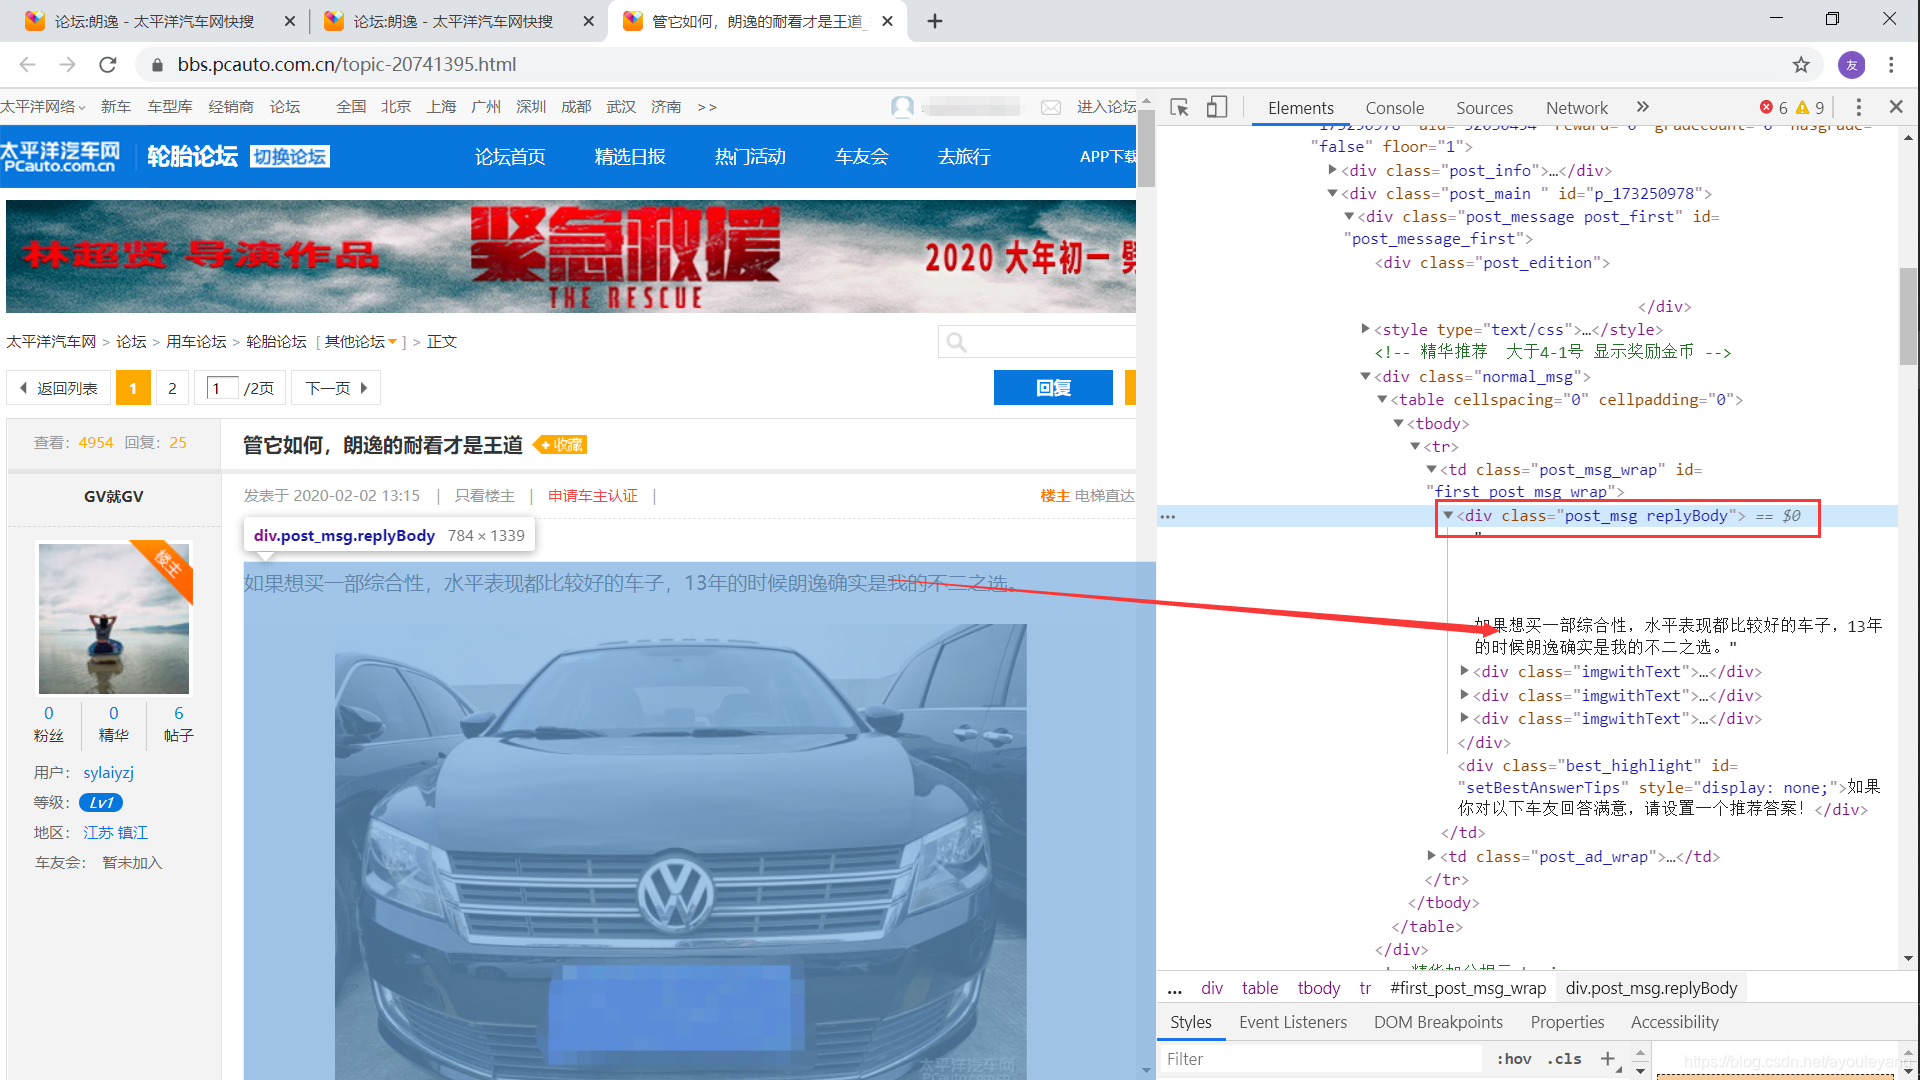Add new style rule with plus icon
The height and width of the screenshot is (1080, 1920).
pos(1607,1059)
